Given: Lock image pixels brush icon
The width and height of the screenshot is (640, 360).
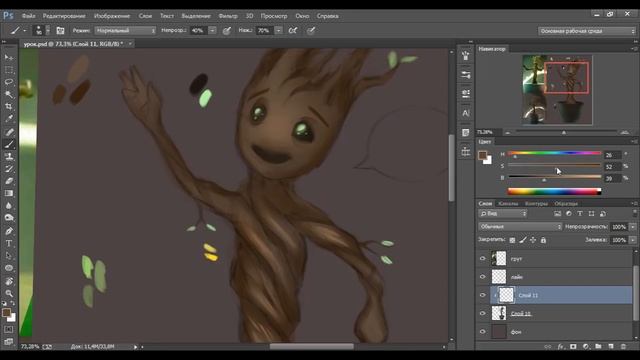Looking at the screenshot, I should [523, 240].
